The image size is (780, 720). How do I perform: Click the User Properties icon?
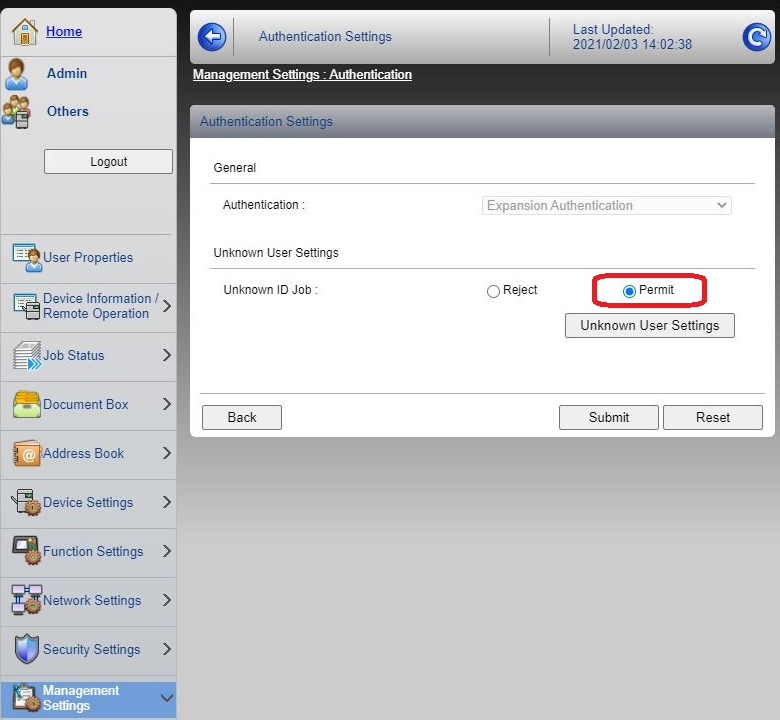click(x=26, y=257)
